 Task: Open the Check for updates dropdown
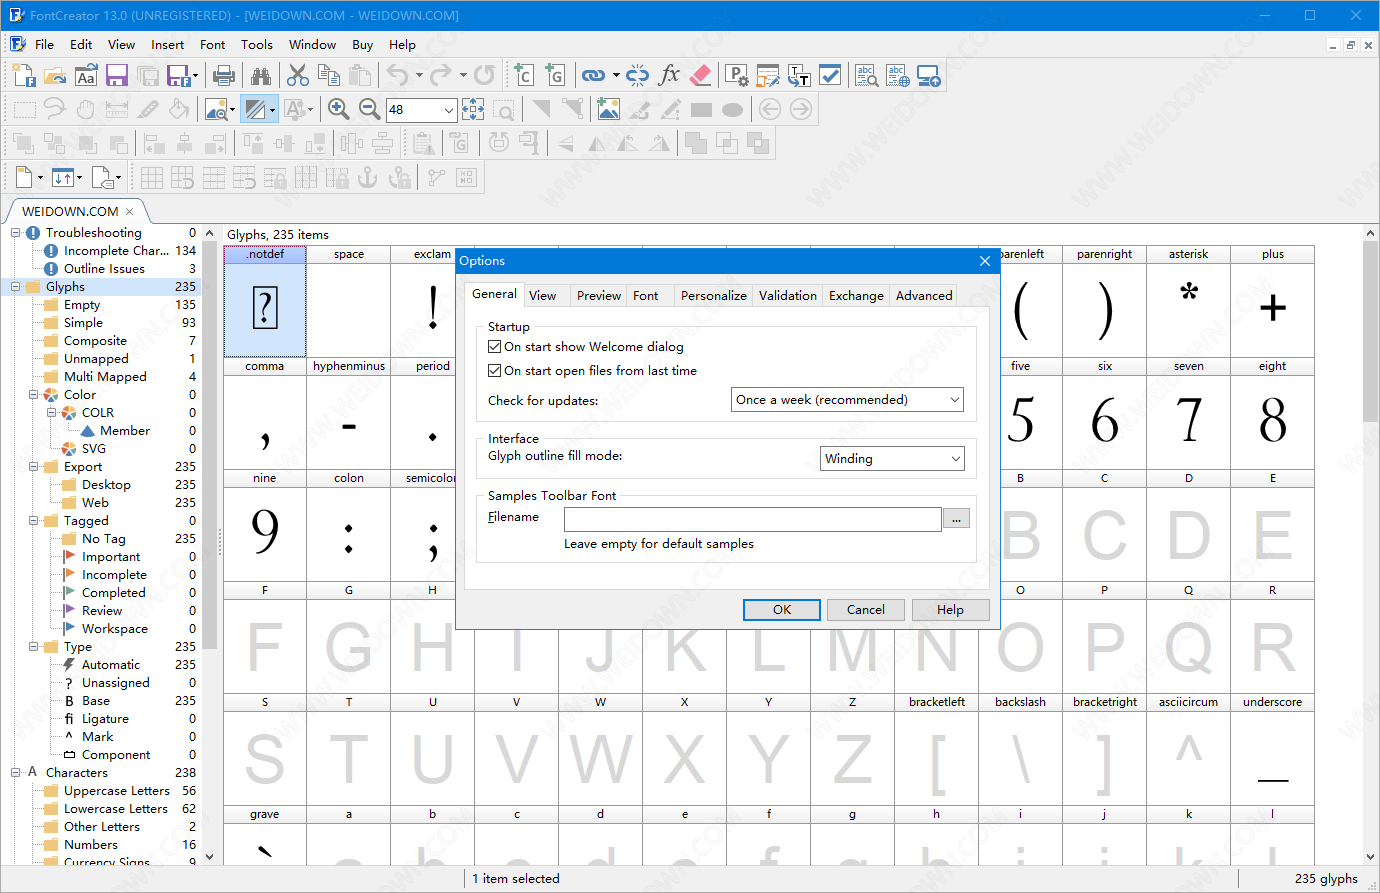point(847,400)
